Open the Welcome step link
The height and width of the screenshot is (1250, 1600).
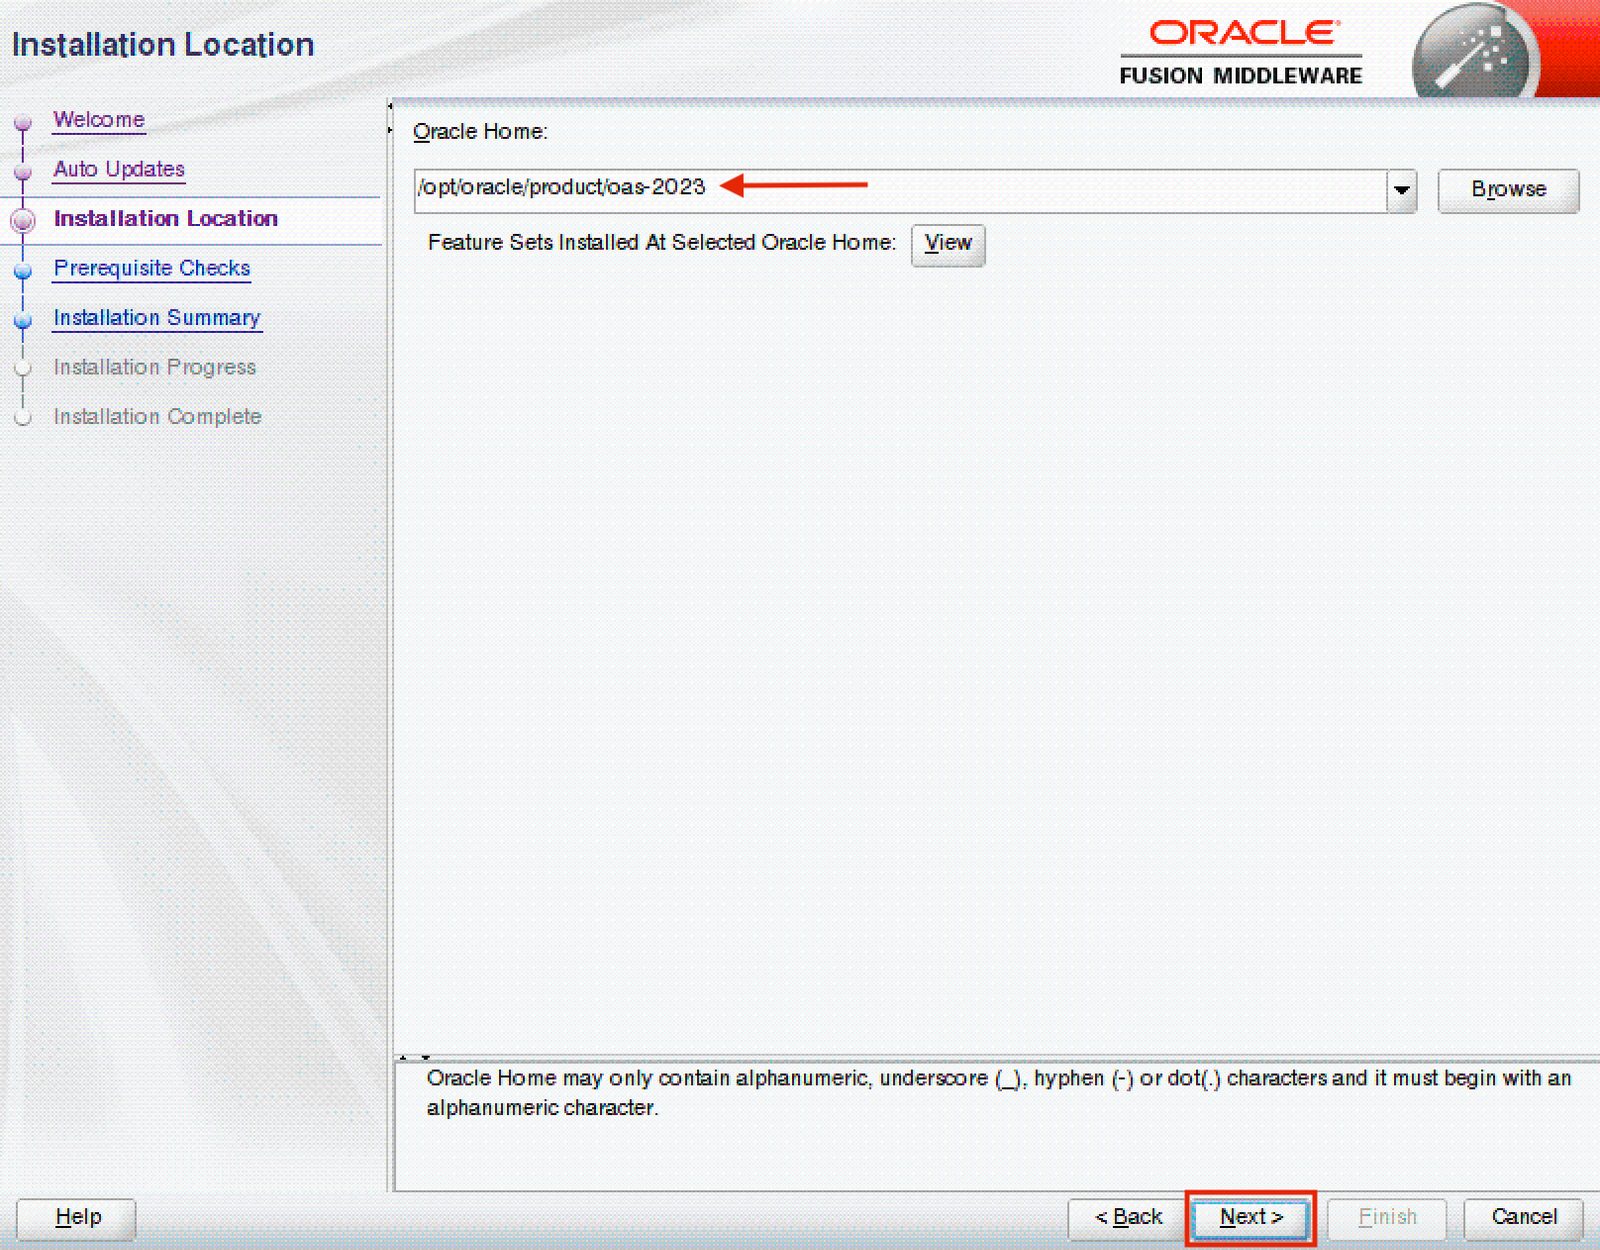point(99,120)
